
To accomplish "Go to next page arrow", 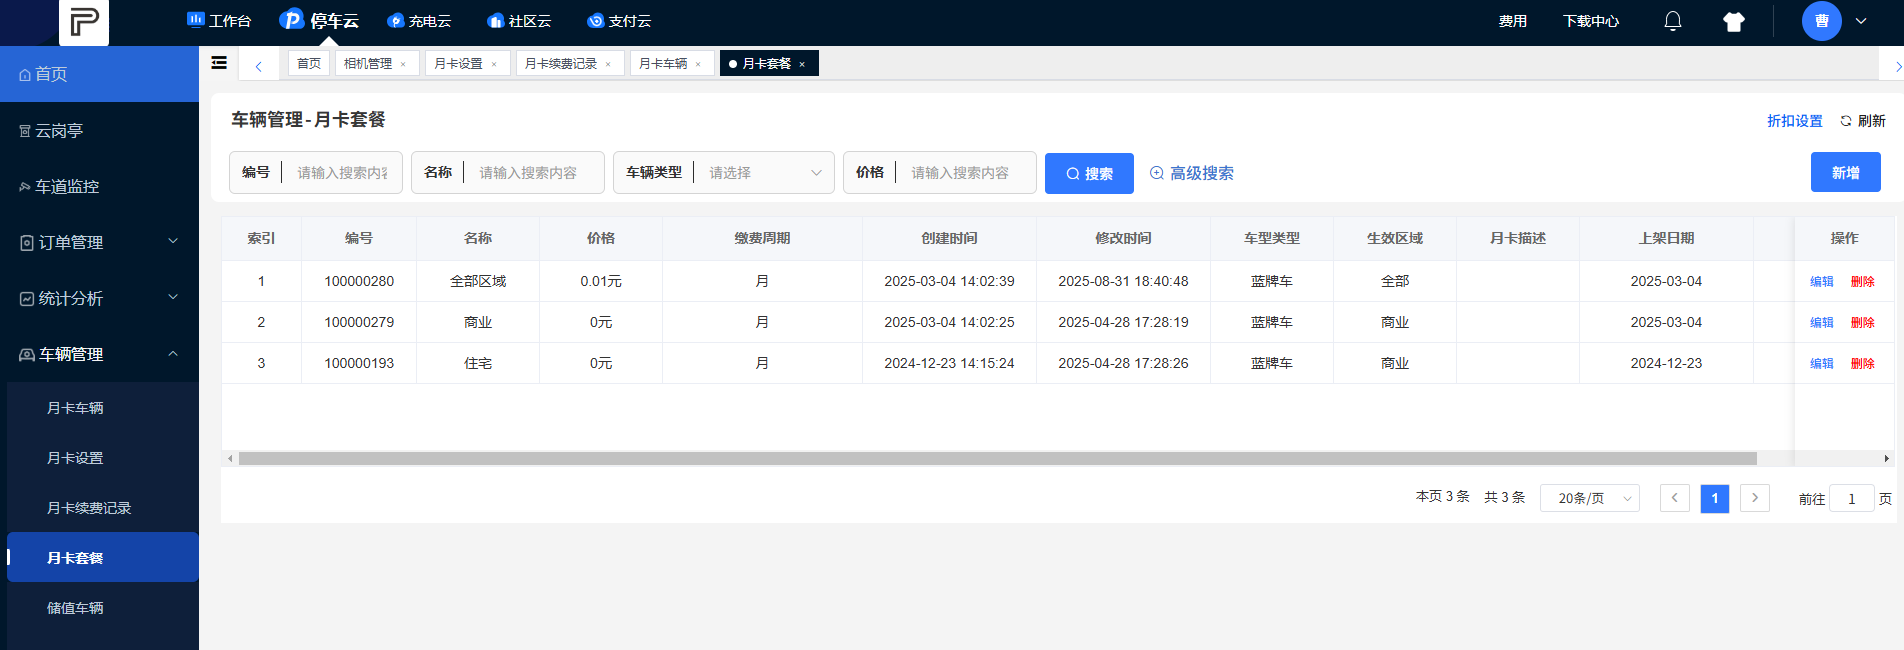I will click(x=1755, y=498).
